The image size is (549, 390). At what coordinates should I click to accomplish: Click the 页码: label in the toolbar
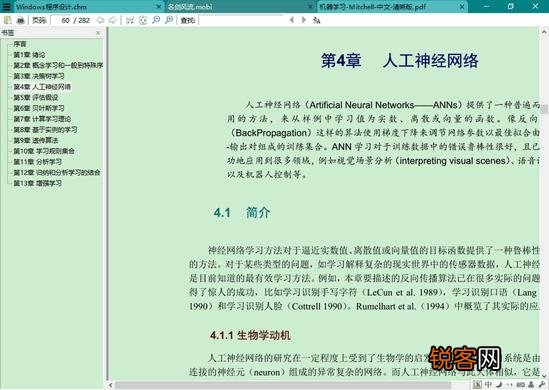[39, 20]
